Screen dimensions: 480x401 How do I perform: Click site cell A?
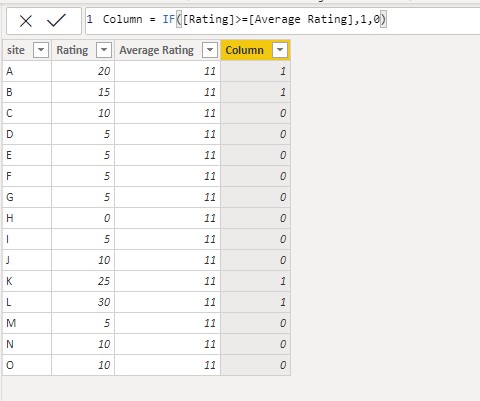[x=27, y=71]
